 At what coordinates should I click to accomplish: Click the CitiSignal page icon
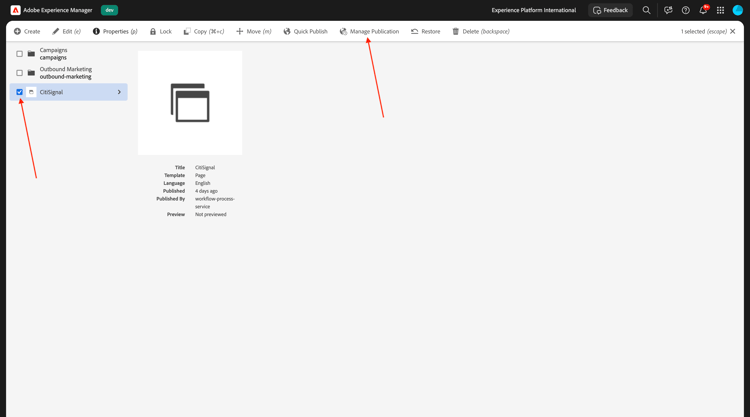[x=31, y=92]
